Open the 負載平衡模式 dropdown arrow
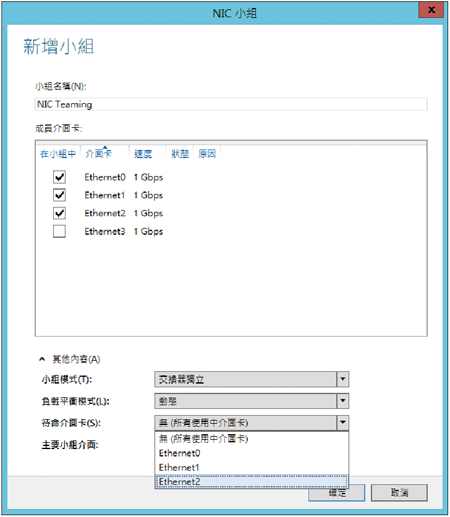 343,401
